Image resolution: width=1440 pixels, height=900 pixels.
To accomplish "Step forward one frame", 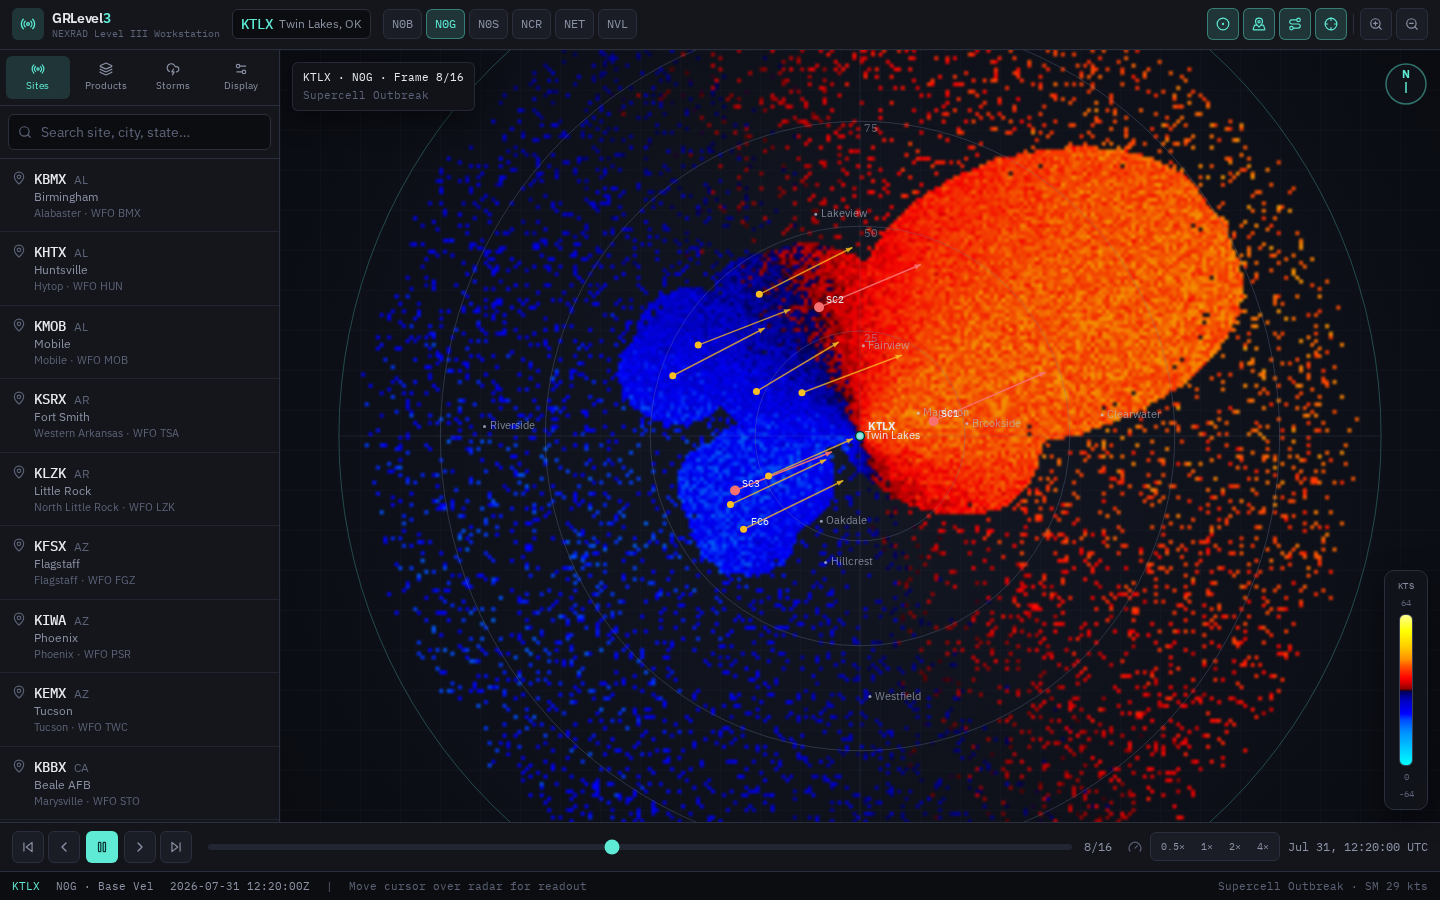I will (140, 847).
